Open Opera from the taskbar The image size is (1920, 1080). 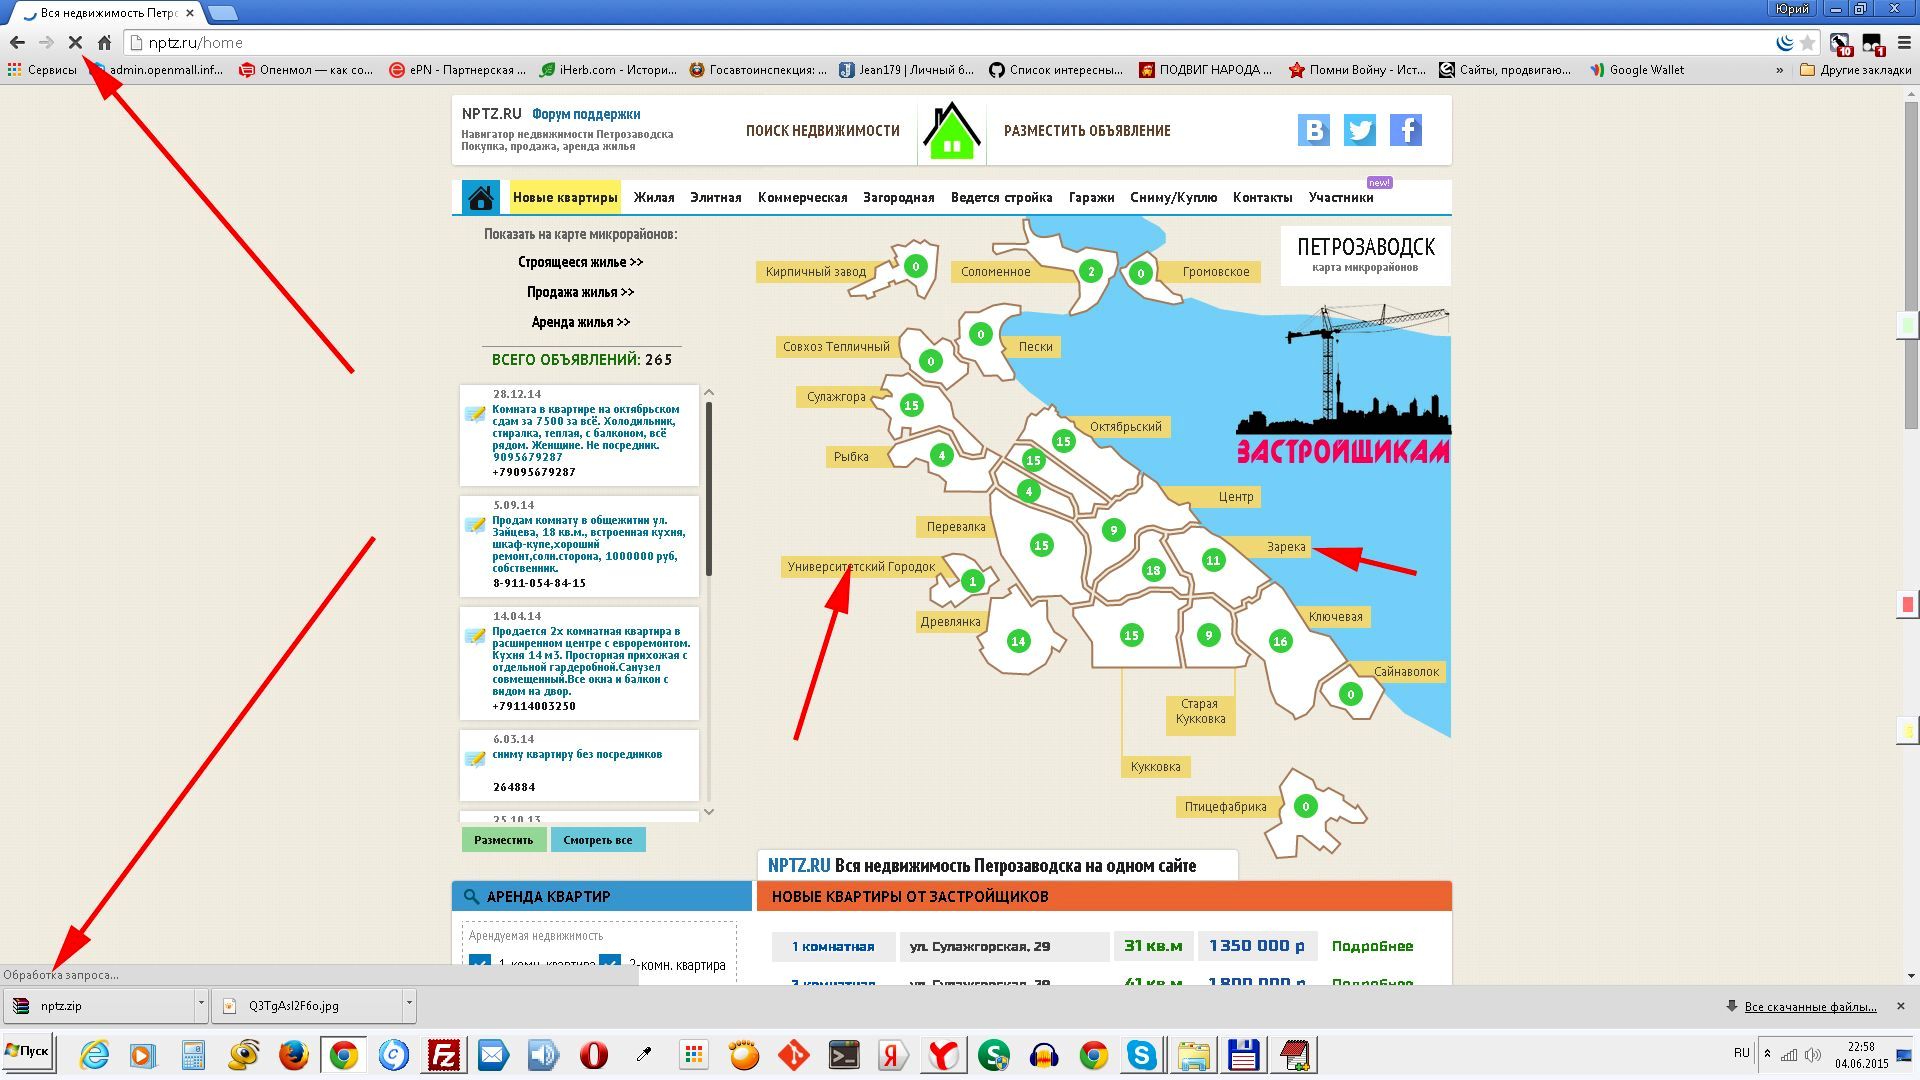pos(593,1055)
